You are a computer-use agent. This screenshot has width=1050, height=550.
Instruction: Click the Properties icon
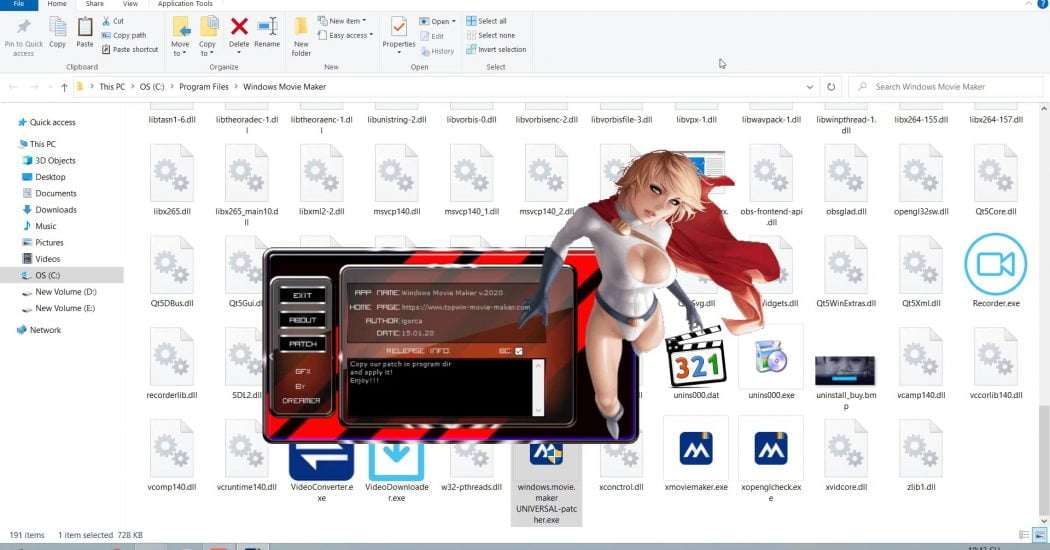398,27
